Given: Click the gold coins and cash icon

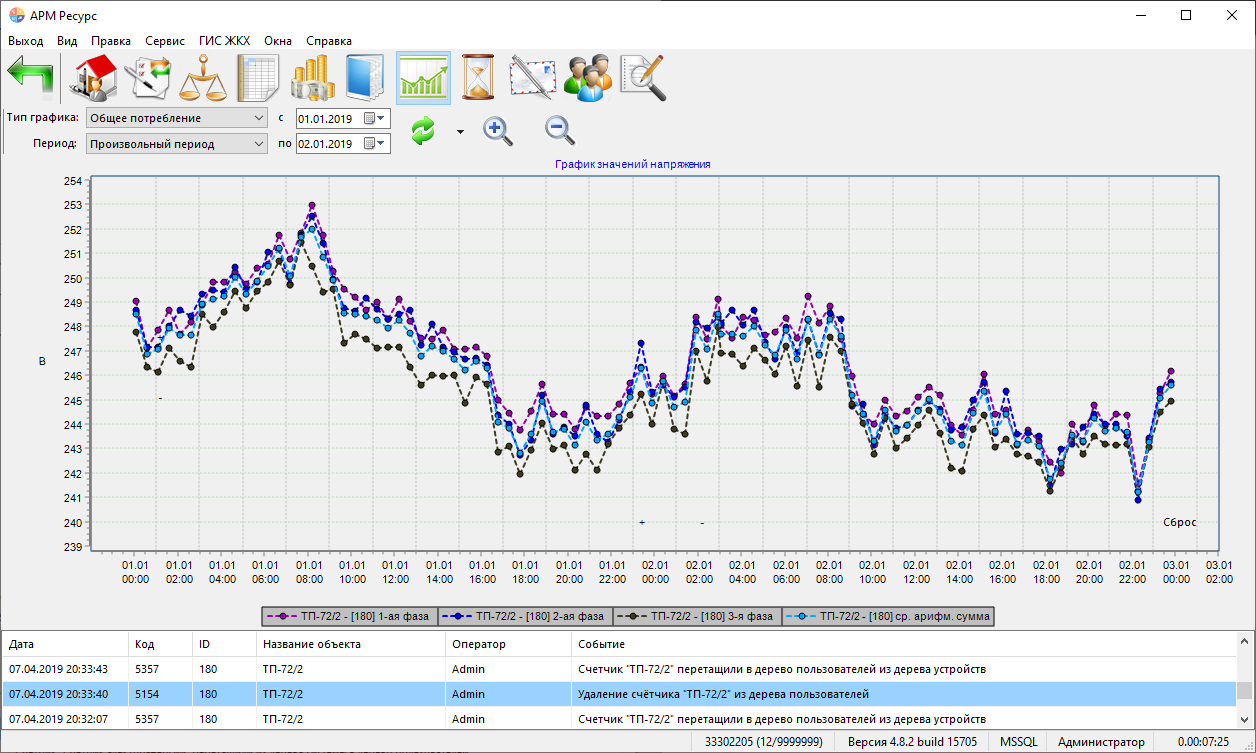Looking at the screenshot, I should 313,78.
